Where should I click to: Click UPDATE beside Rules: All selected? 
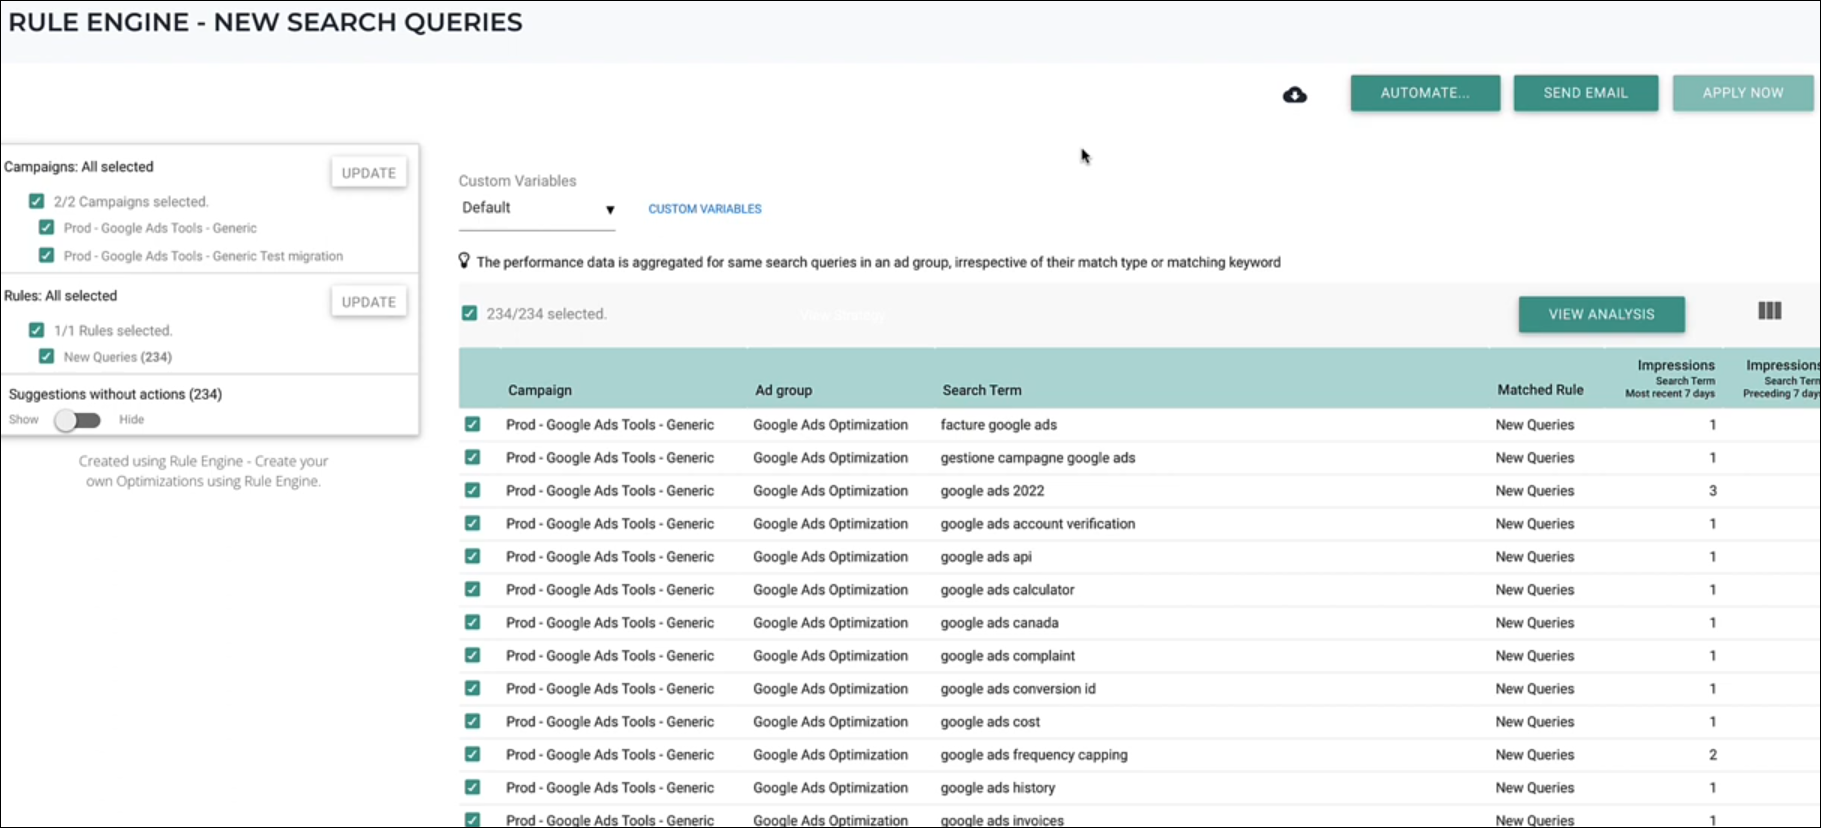click(x=369, y=302)
